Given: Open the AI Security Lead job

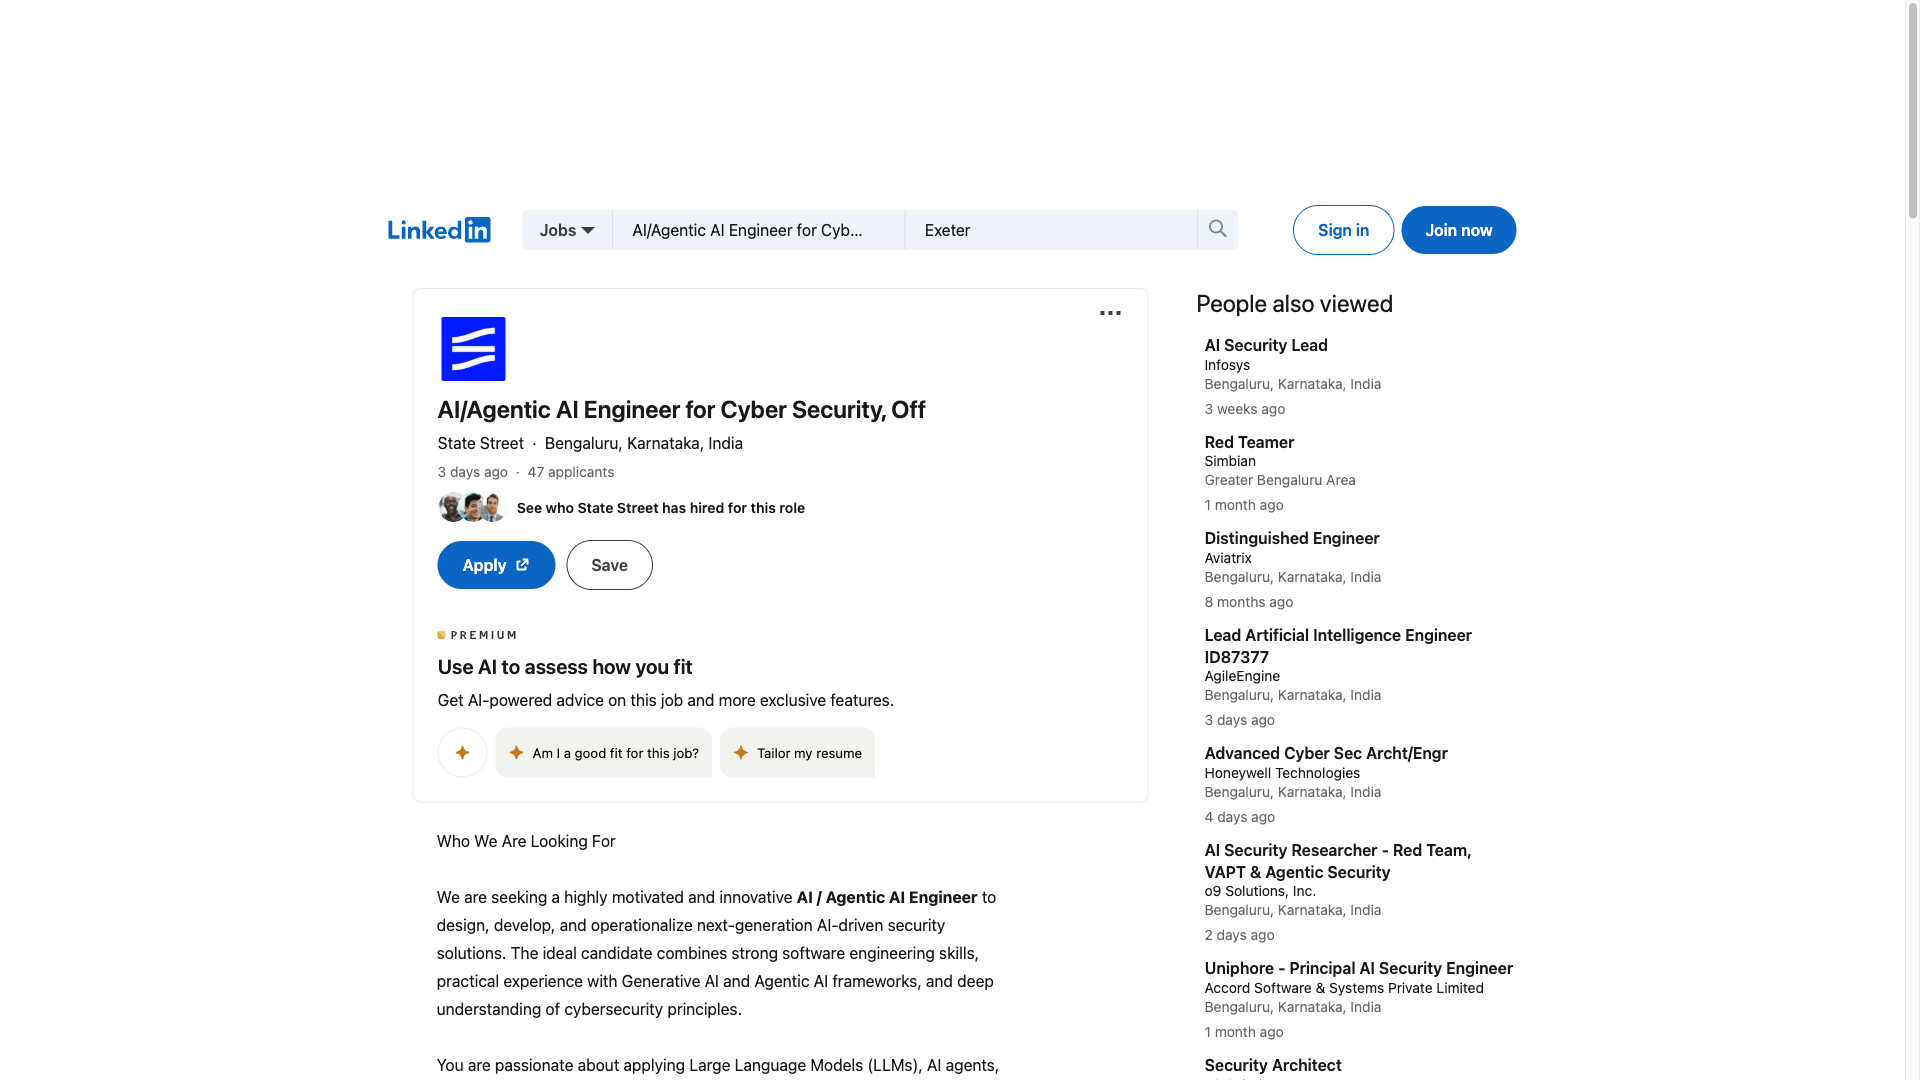Looking at the screenshot, I should coord(1266,345).
